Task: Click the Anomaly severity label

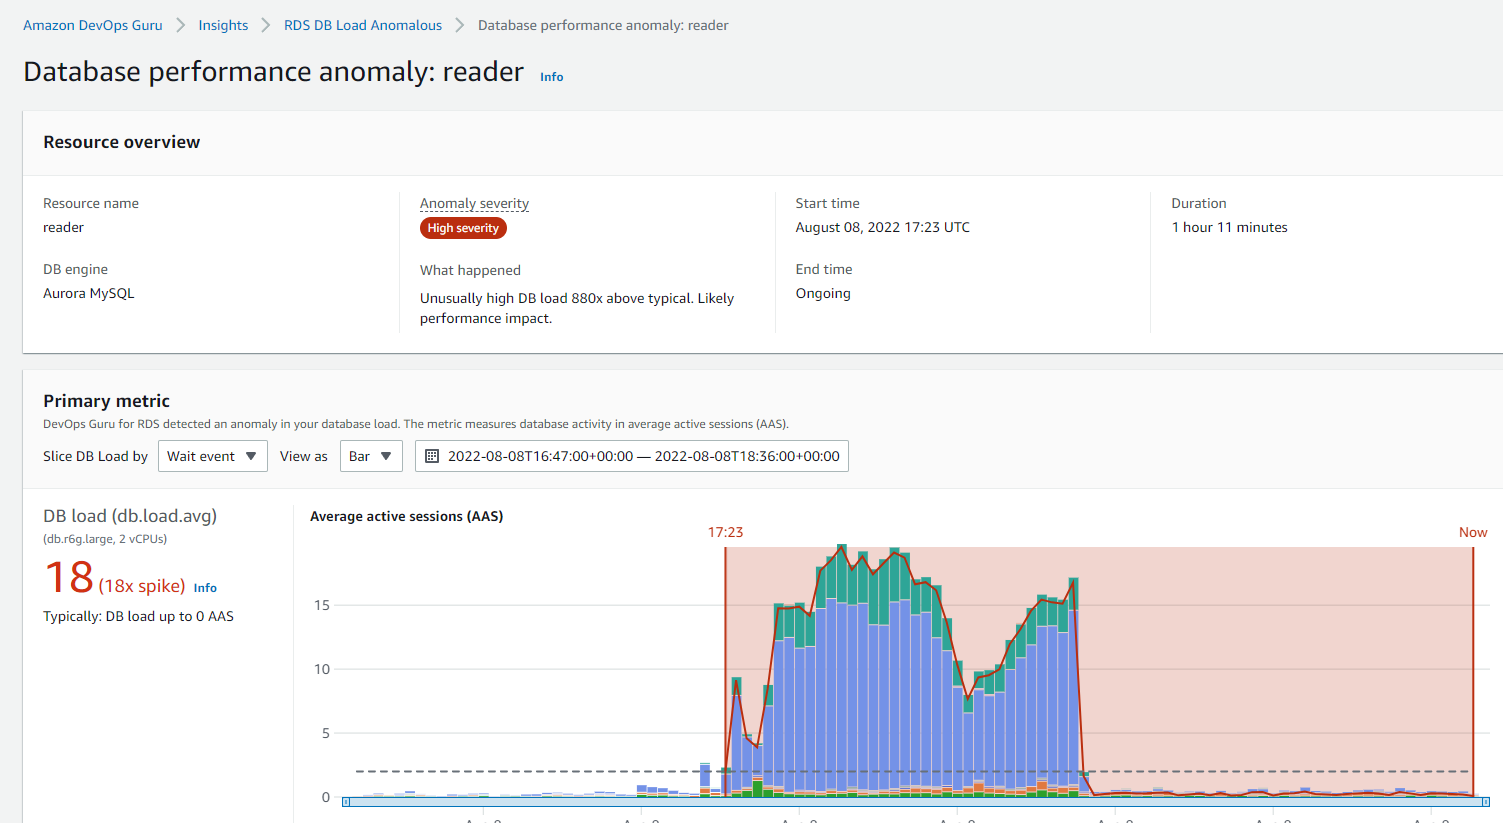Action: click(x=474, y=203)
